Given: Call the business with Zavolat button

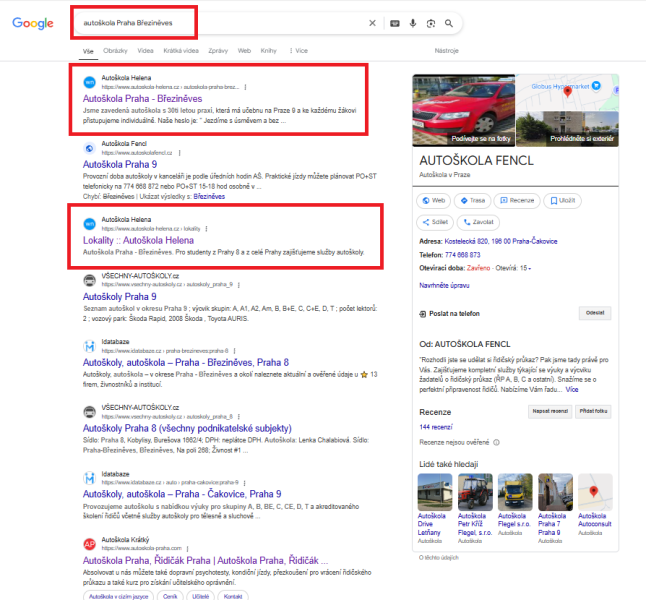Looking at the screenshot, I should coord(478,222).
